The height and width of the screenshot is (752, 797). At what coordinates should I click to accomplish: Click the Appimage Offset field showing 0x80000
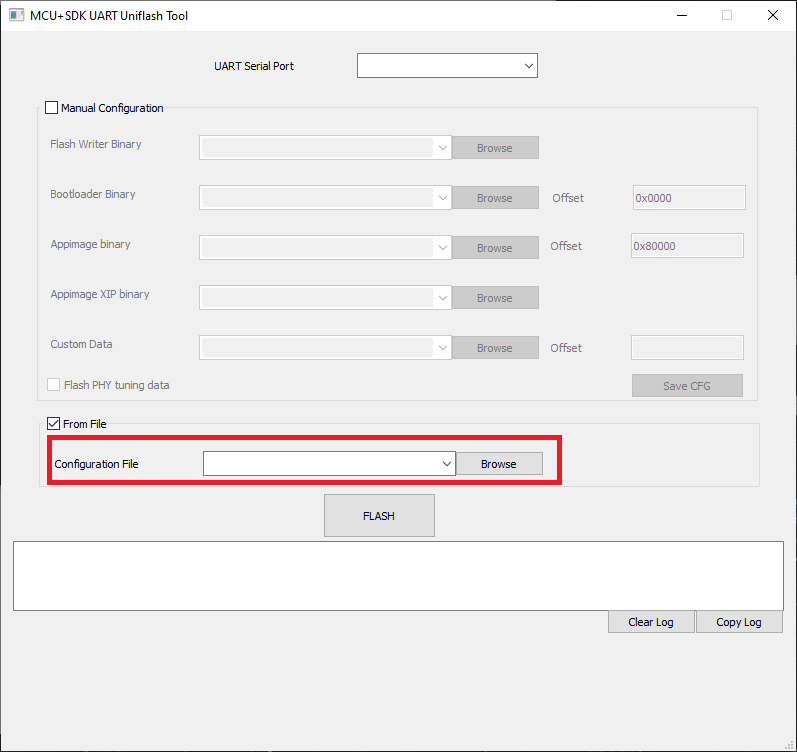[x=686, y=246]
